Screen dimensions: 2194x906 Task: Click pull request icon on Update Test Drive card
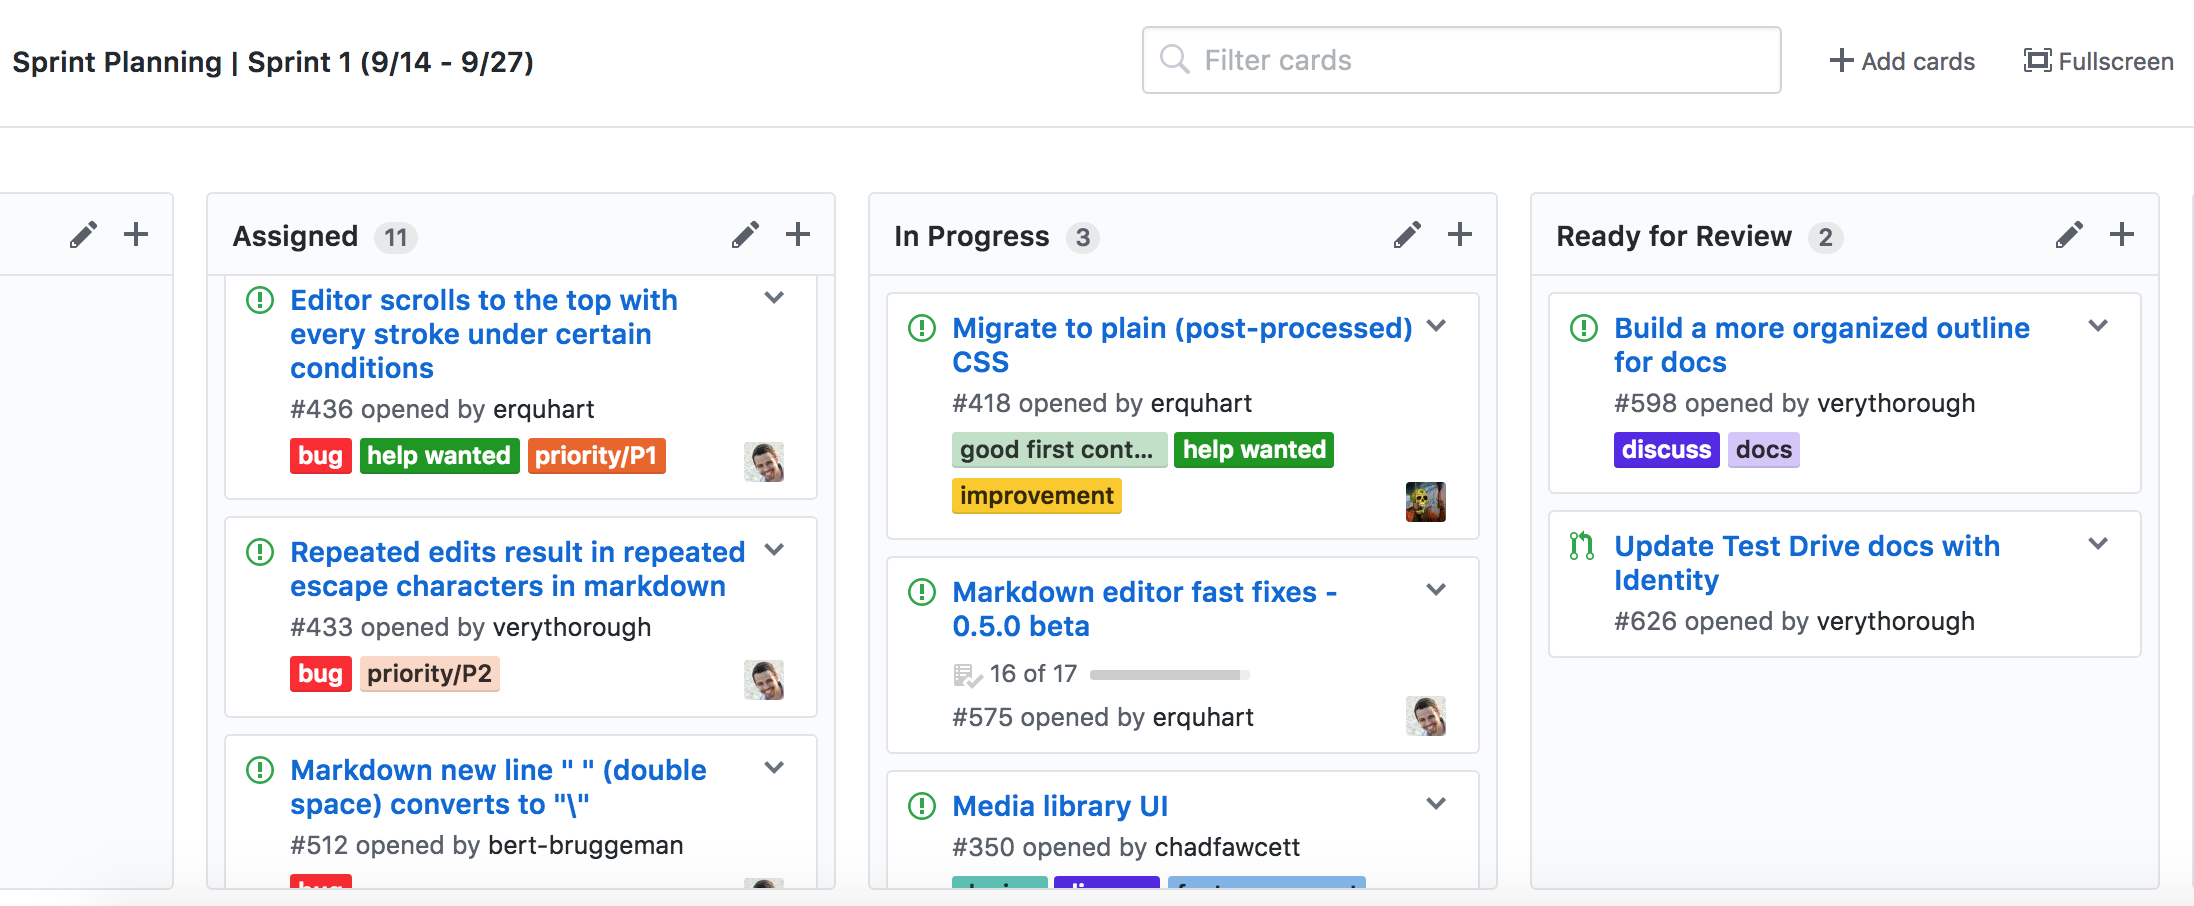tap(1582, 546)
